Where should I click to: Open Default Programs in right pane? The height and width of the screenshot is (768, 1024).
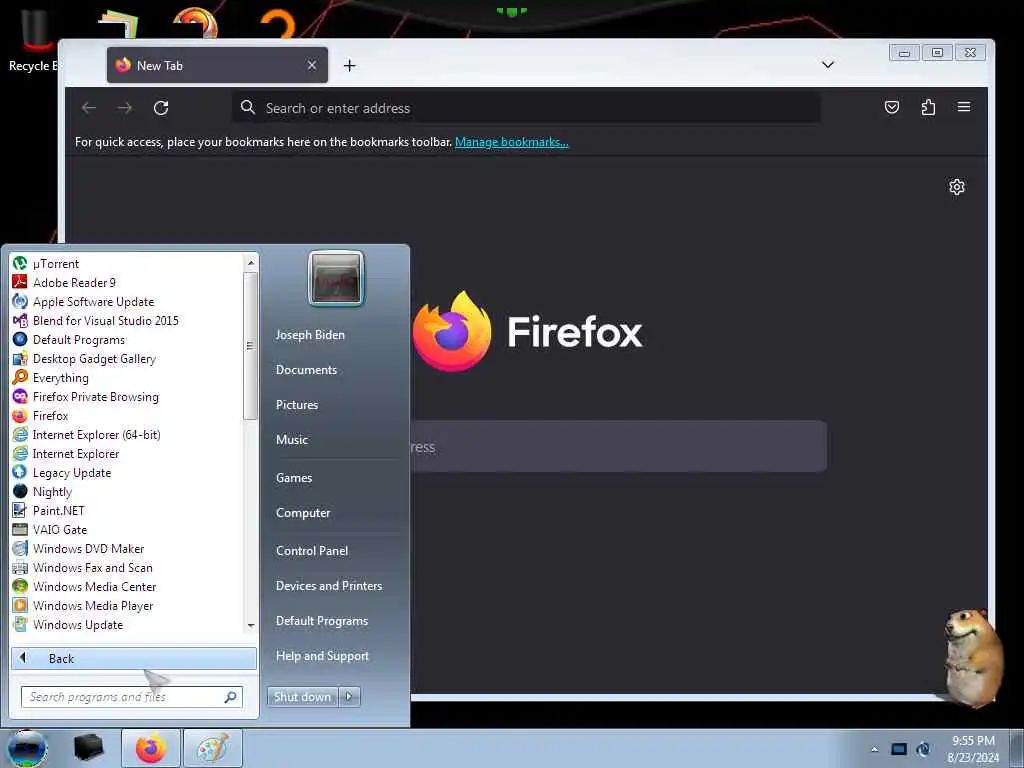[322, 621]
